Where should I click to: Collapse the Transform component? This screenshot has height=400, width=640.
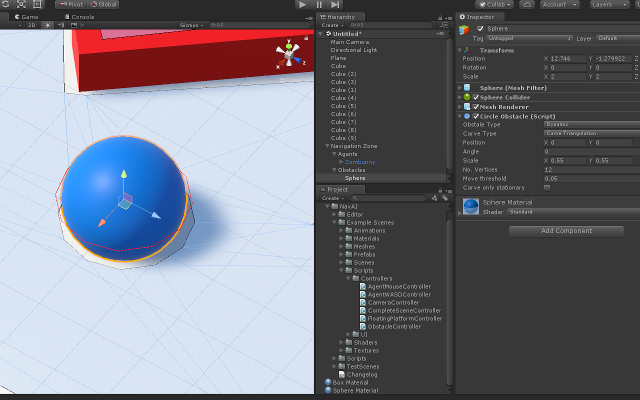[x=460, y=50]
